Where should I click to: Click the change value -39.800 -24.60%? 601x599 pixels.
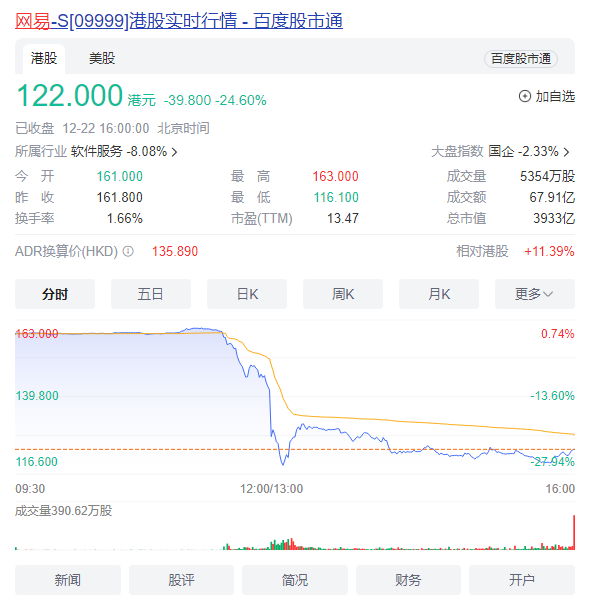[x=215, y=100]
